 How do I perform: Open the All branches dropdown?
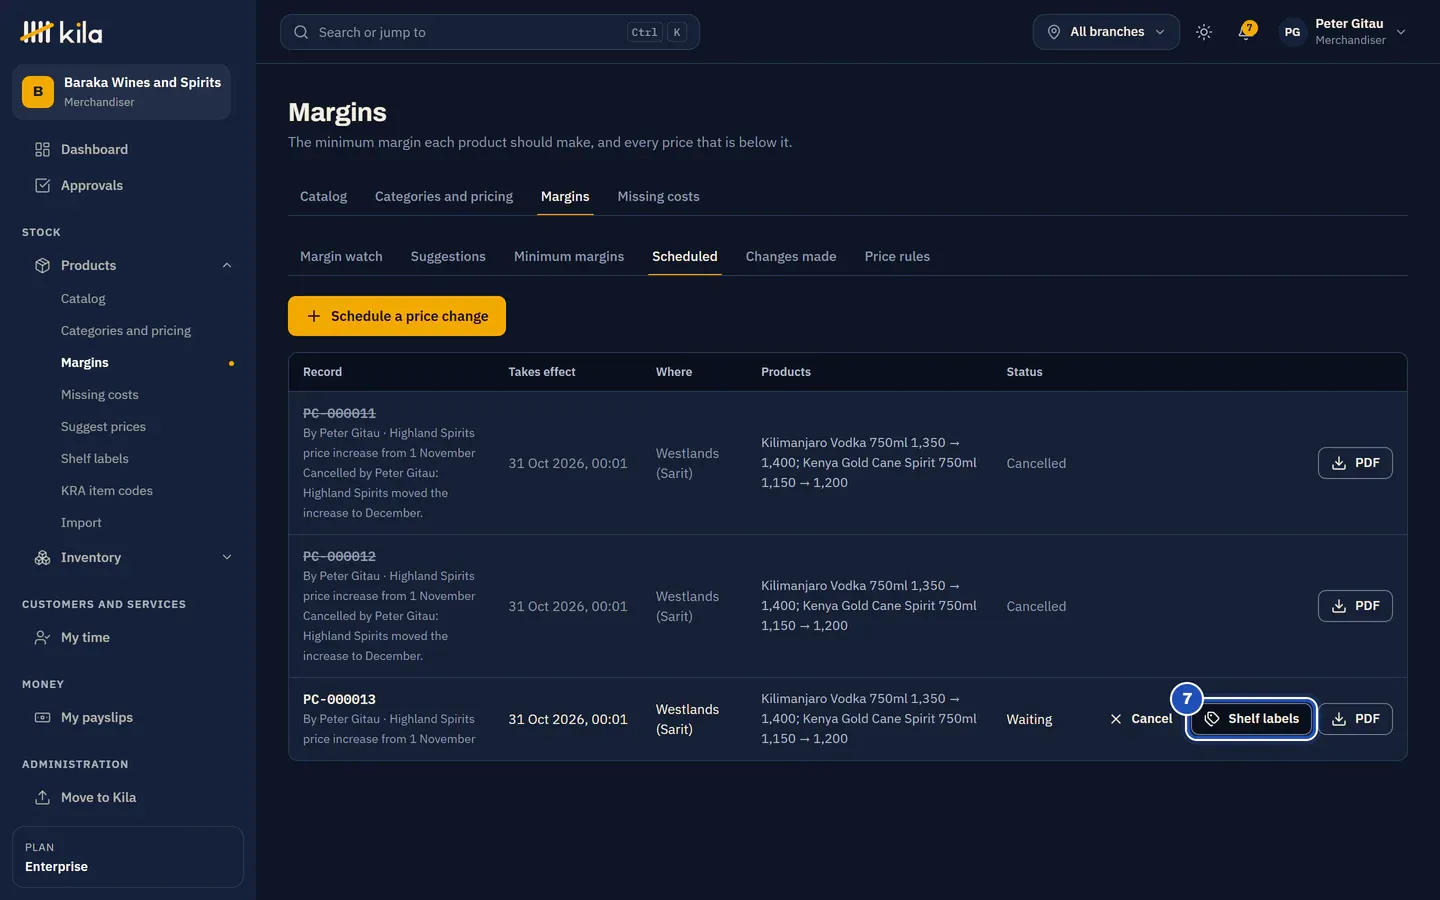pos(1106,32)
